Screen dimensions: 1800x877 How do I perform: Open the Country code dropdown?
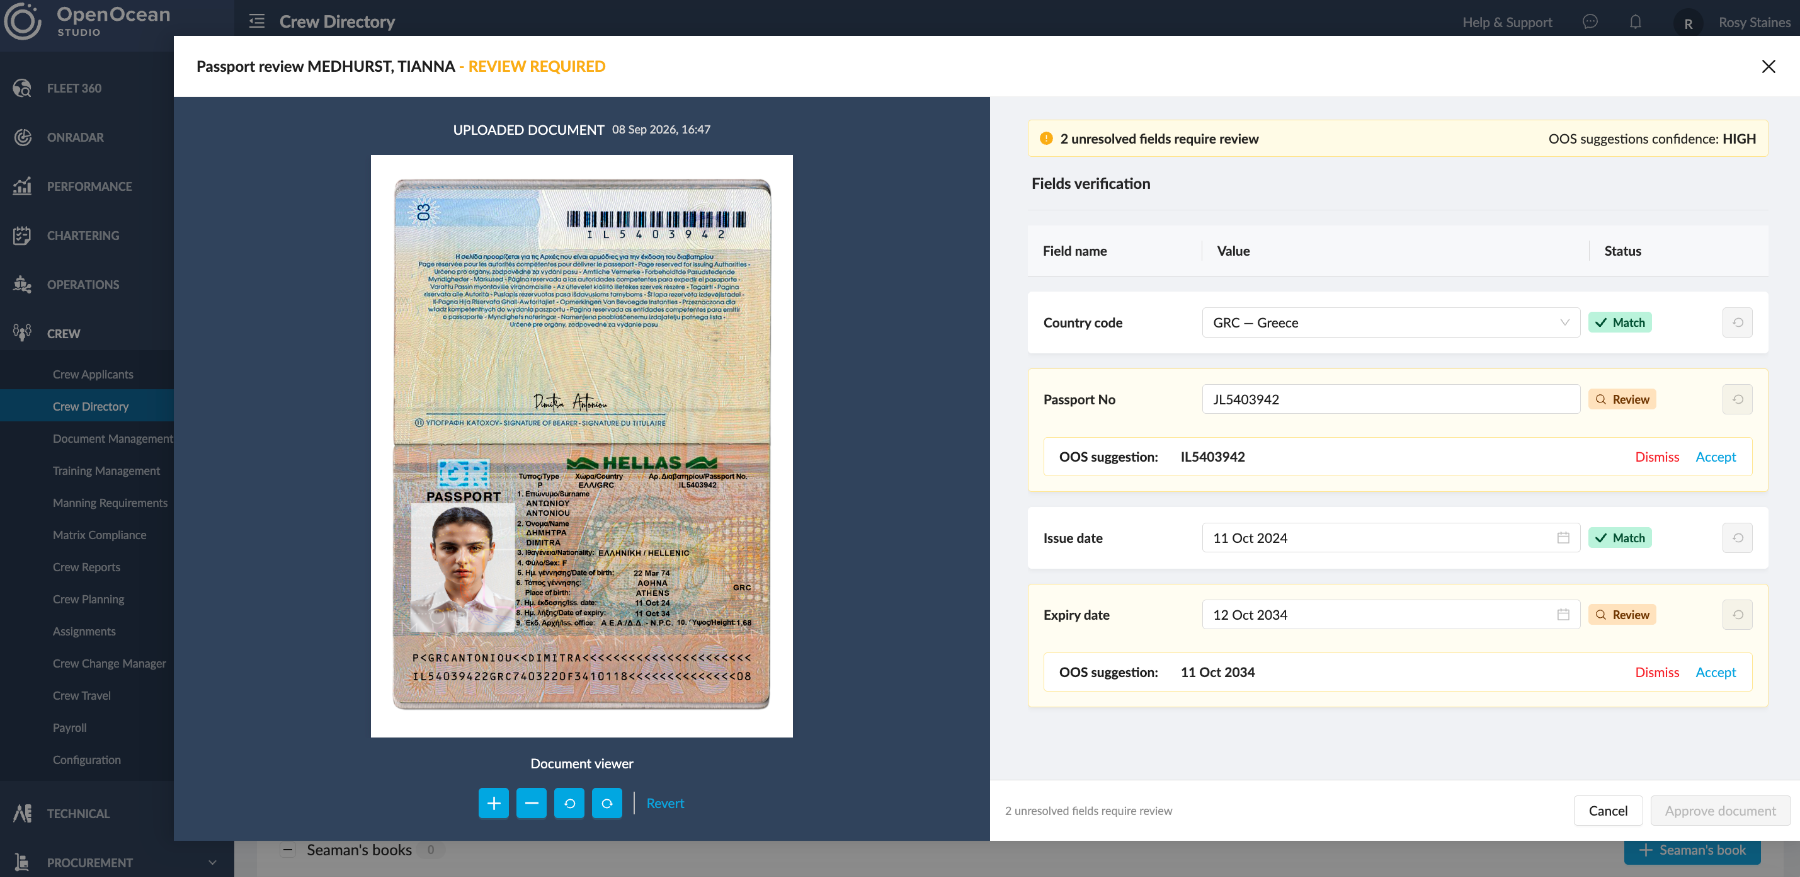(1391, 323)
